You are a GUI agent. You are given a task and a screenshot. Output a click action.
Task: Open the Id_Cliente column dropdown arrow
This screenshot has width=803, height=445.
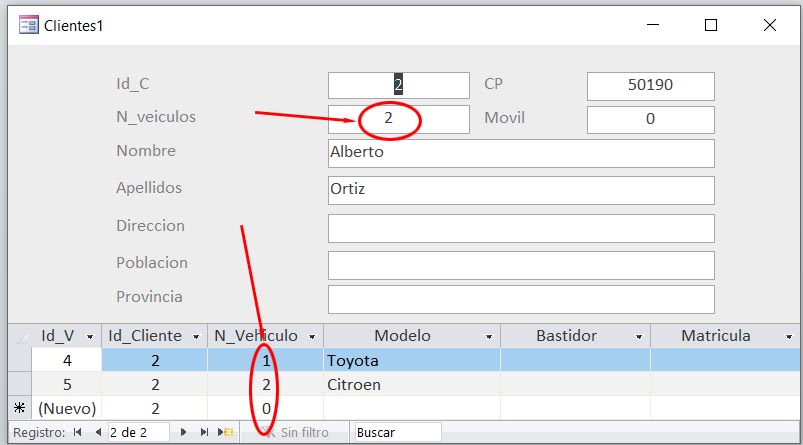196,336
